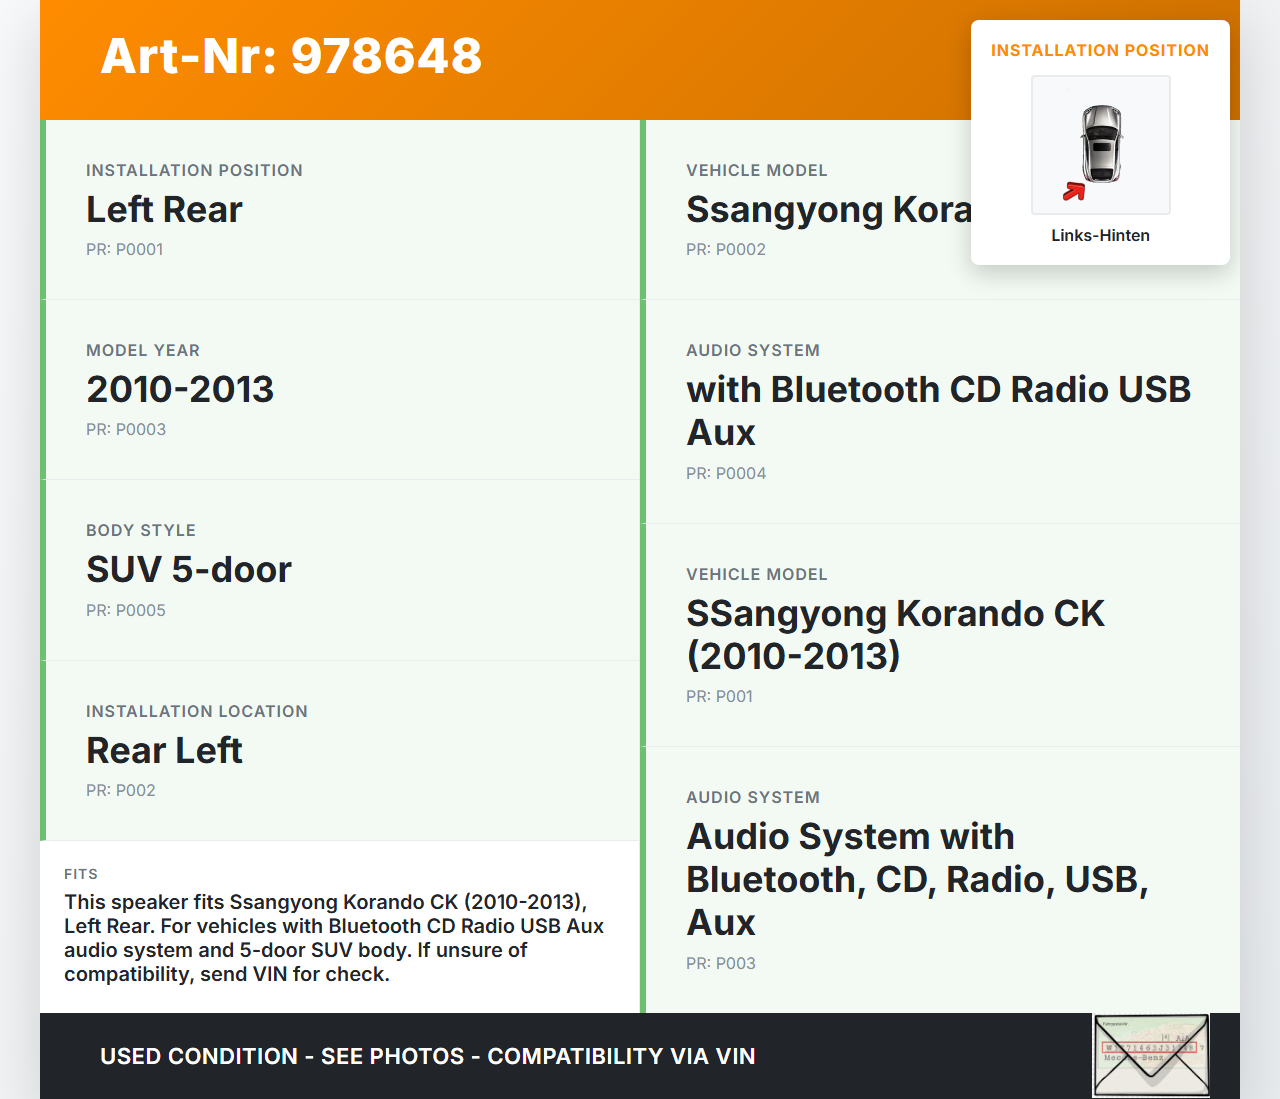Click the 'PR: P0005' code
This screenshot has height=1099, width=1280.
pyautogui.click(x=126, y=610)
